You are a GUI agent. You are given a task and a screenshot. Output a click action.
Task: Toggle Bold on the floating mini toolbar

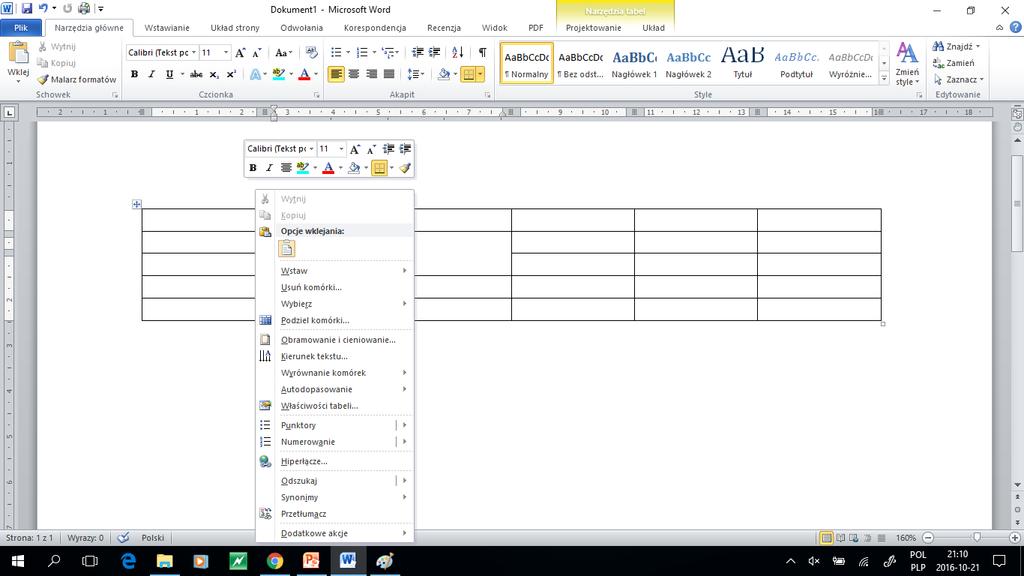[253, 168]
